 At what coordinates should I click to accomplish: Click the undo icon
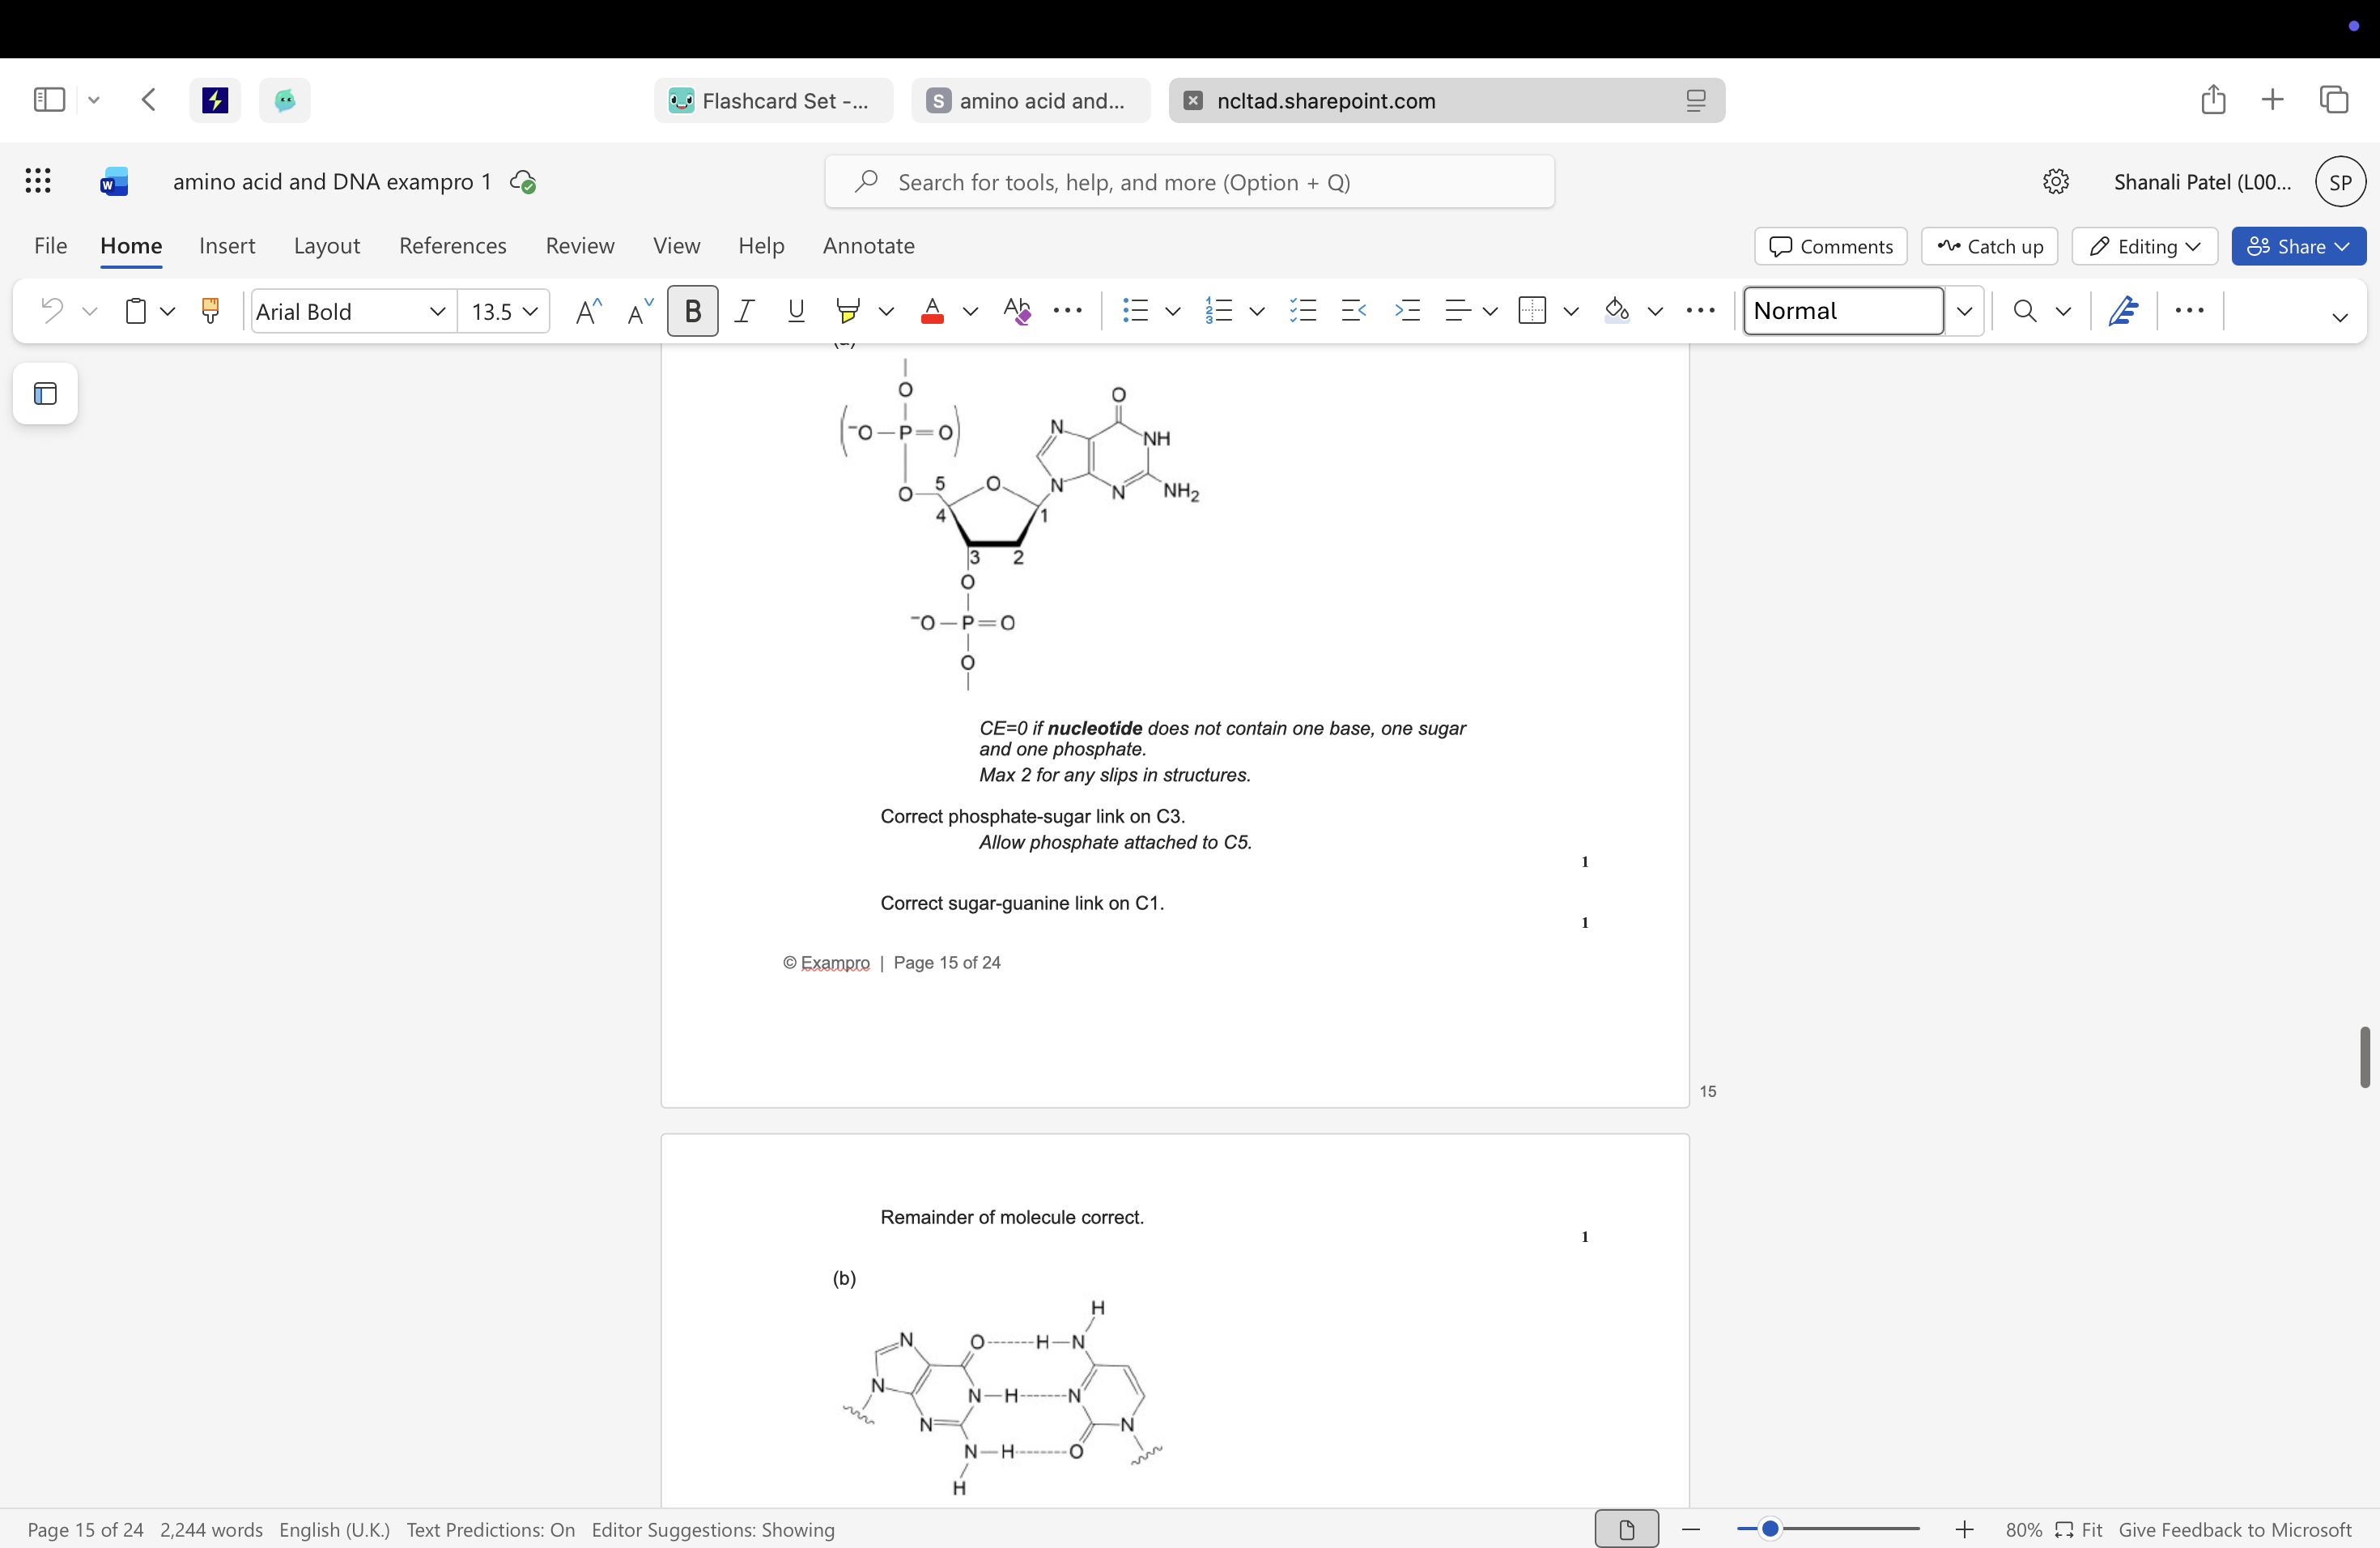click(x=52, y=311)
